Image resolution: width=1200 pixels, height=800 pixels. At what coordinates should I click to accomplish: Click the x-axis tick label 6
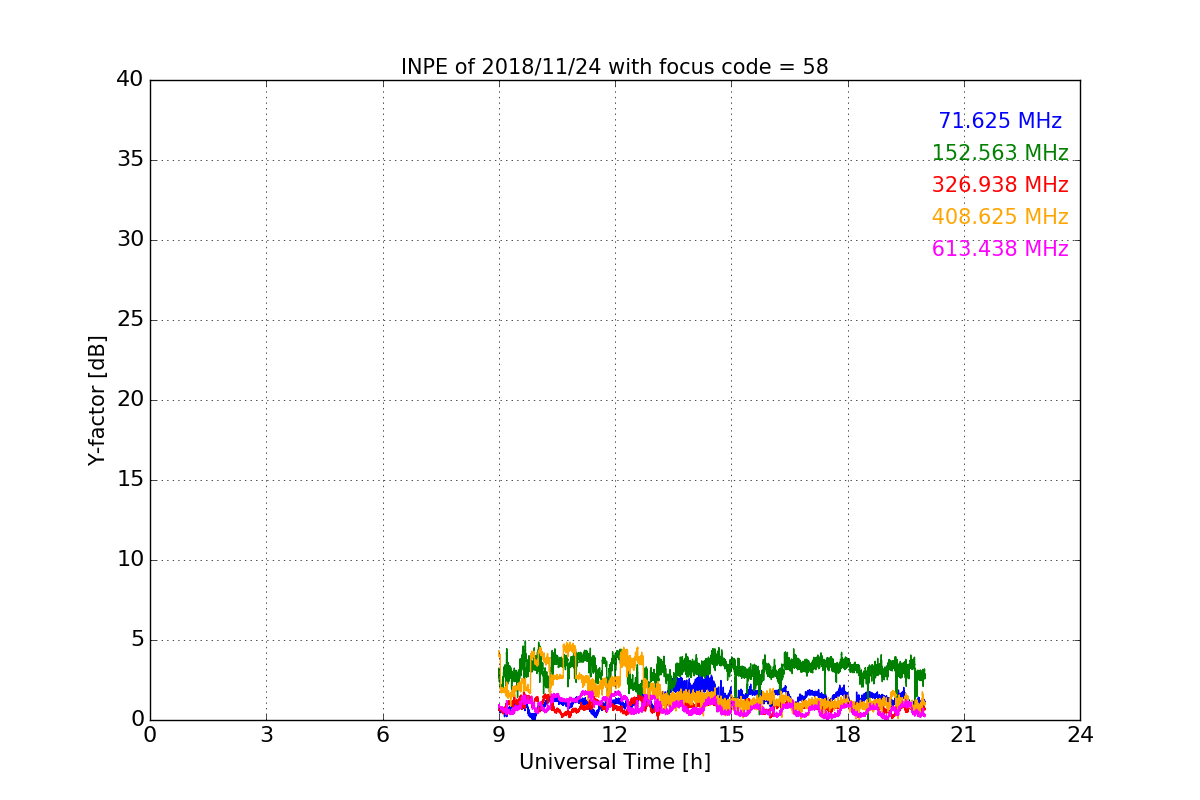(382, 734)
